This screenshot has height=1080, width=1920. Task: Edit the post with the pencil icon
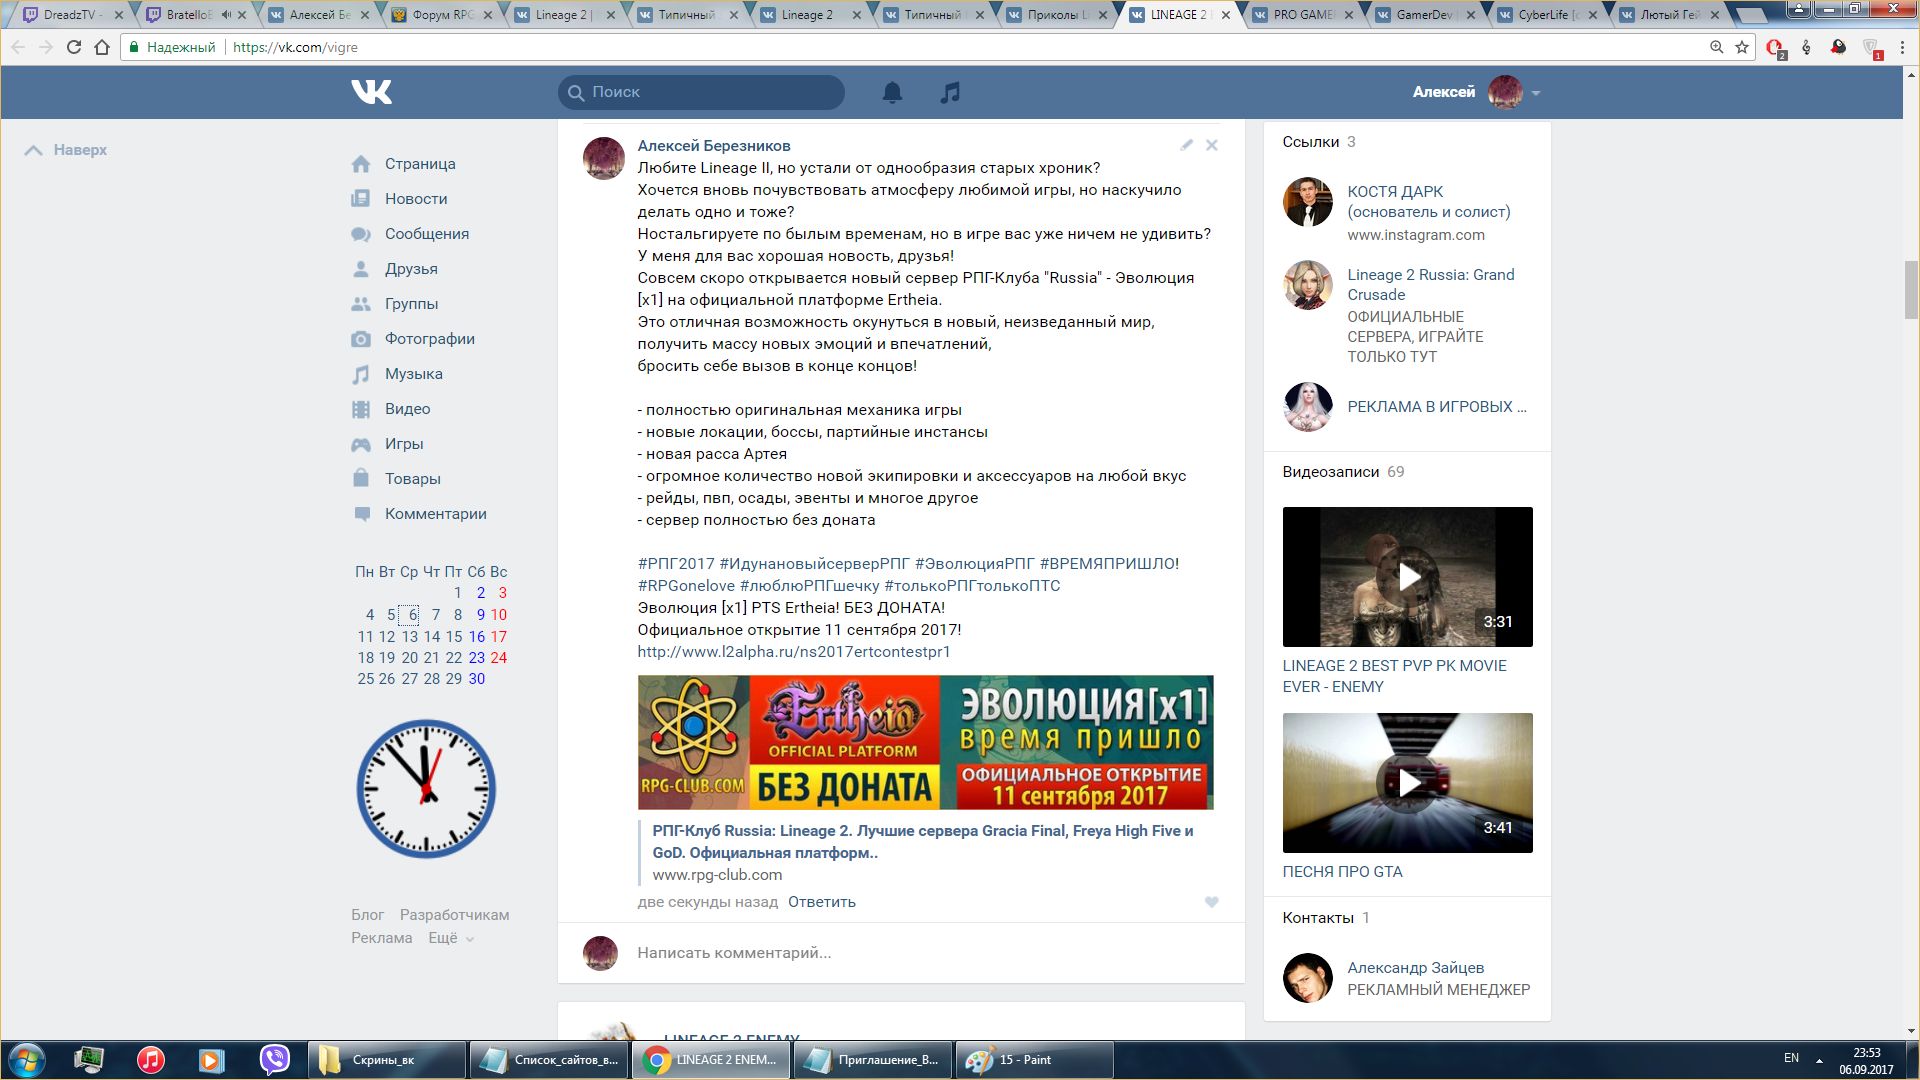[x=1186, y=145]
